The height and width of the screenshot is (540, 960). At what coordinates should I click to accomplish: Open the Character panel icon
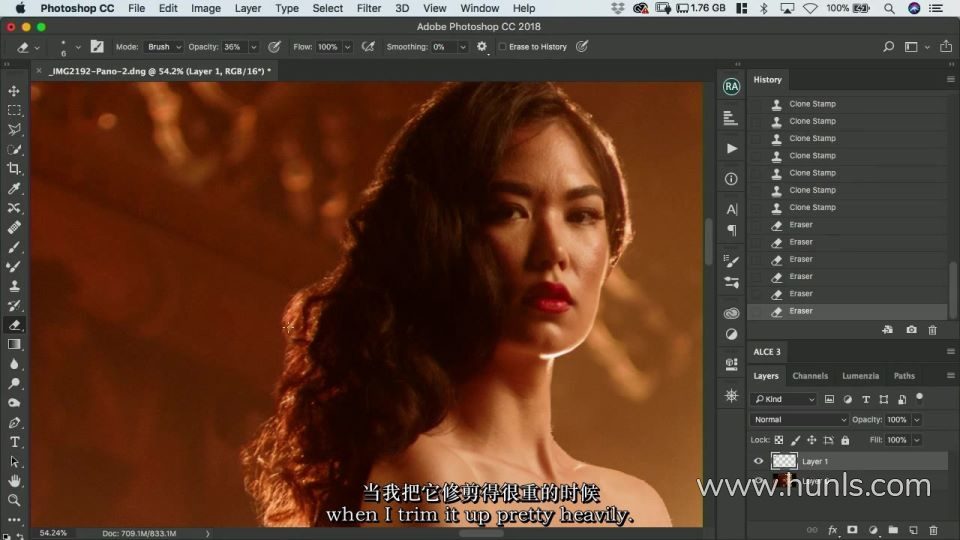(x=731, y=209)
